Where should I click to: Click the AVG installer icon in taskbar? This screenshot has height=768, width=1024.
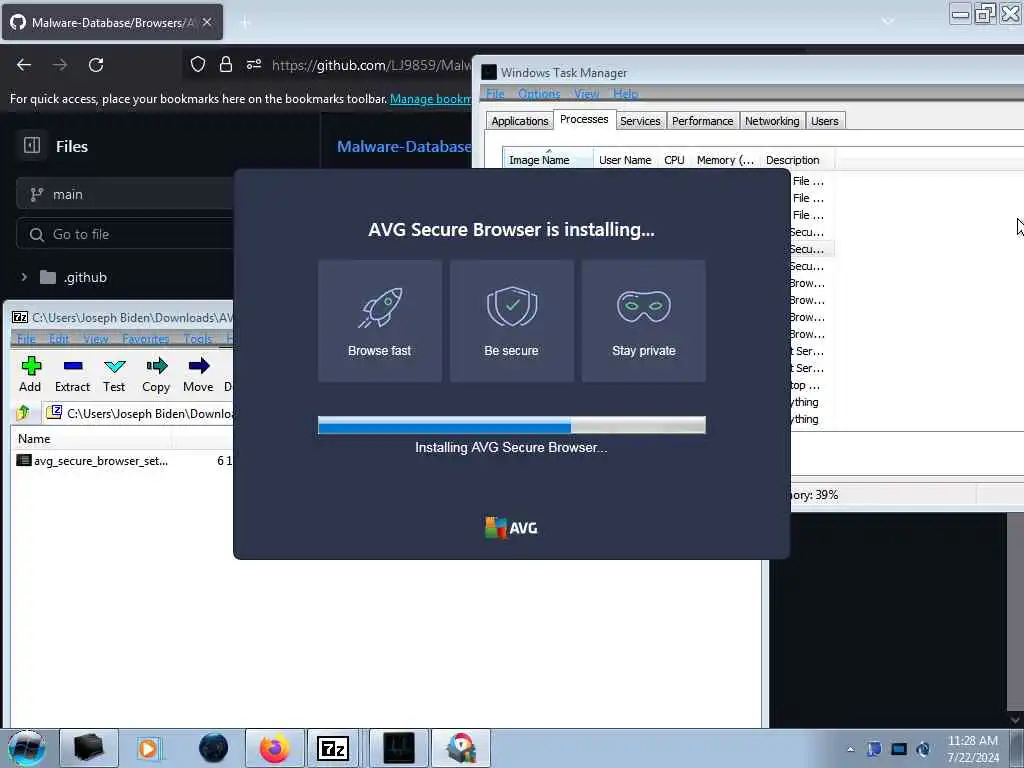[461, 748]
